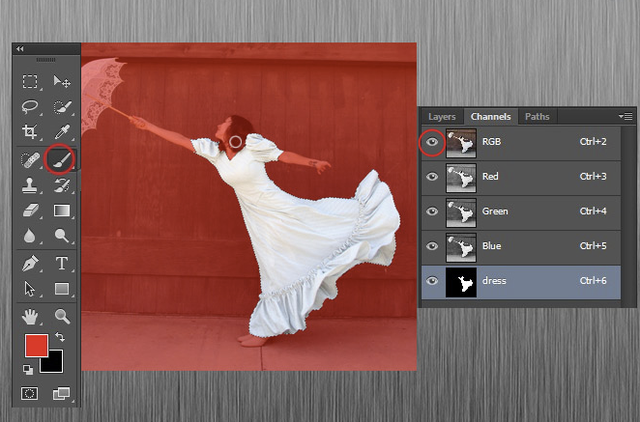640x422 pixels.
Task: Toggle the Red channel eye icon
Action: tap(432, 177)
